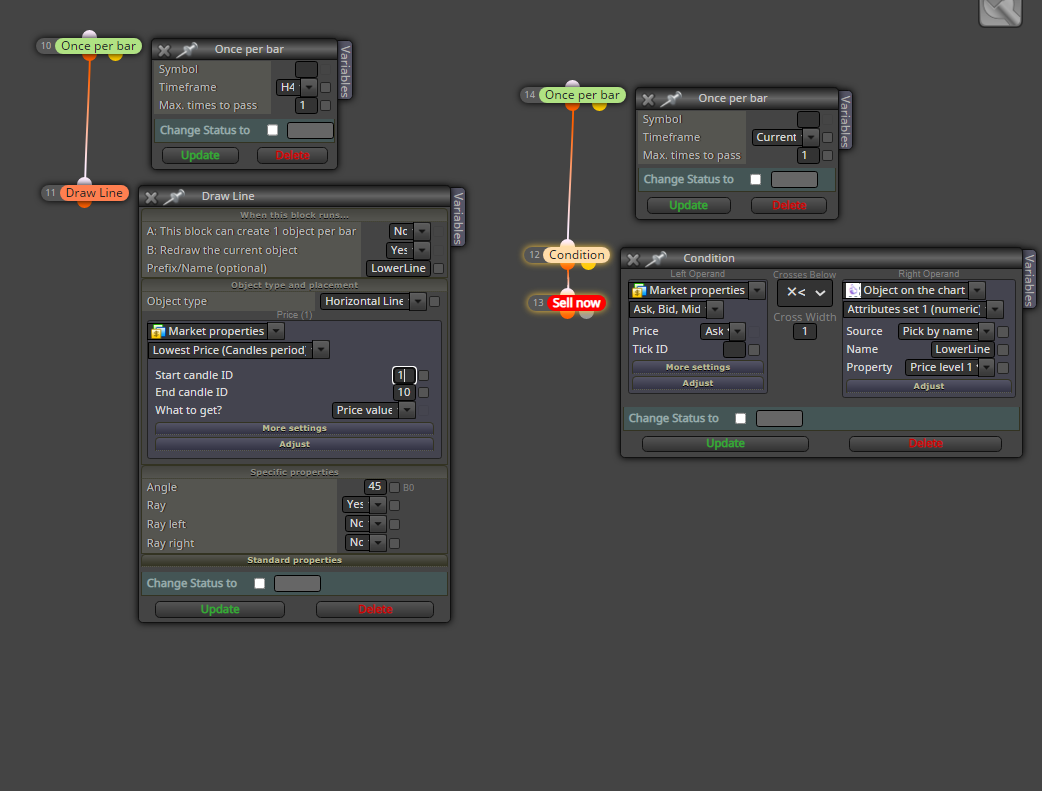Expand Standard properties section
This screenshot has width=1042, height=791.
click(x=294, y=560)
